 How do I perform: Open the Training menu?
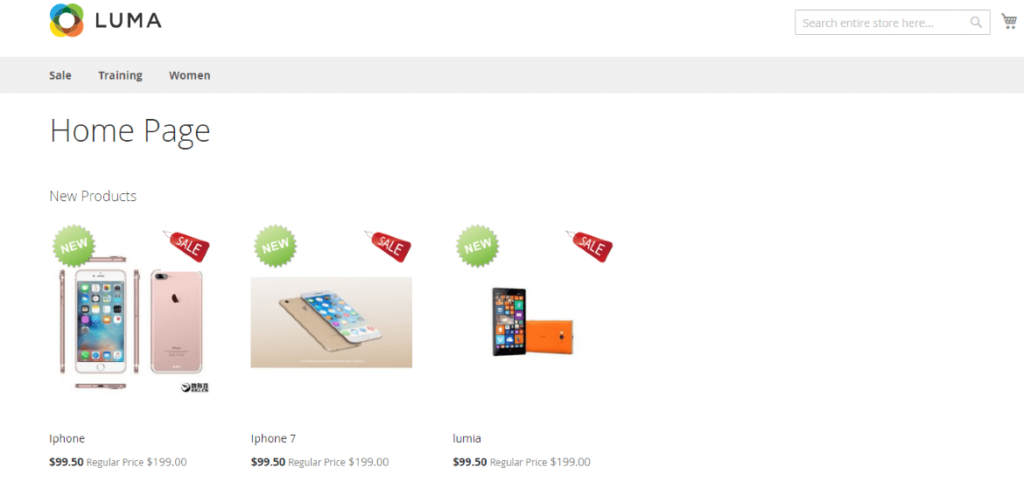point(120,75)
